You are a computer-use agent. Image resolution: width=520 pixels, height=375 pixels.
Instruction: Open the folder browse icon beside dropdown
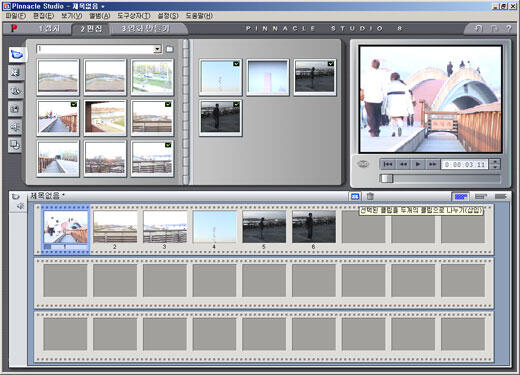tap(170, 49)
